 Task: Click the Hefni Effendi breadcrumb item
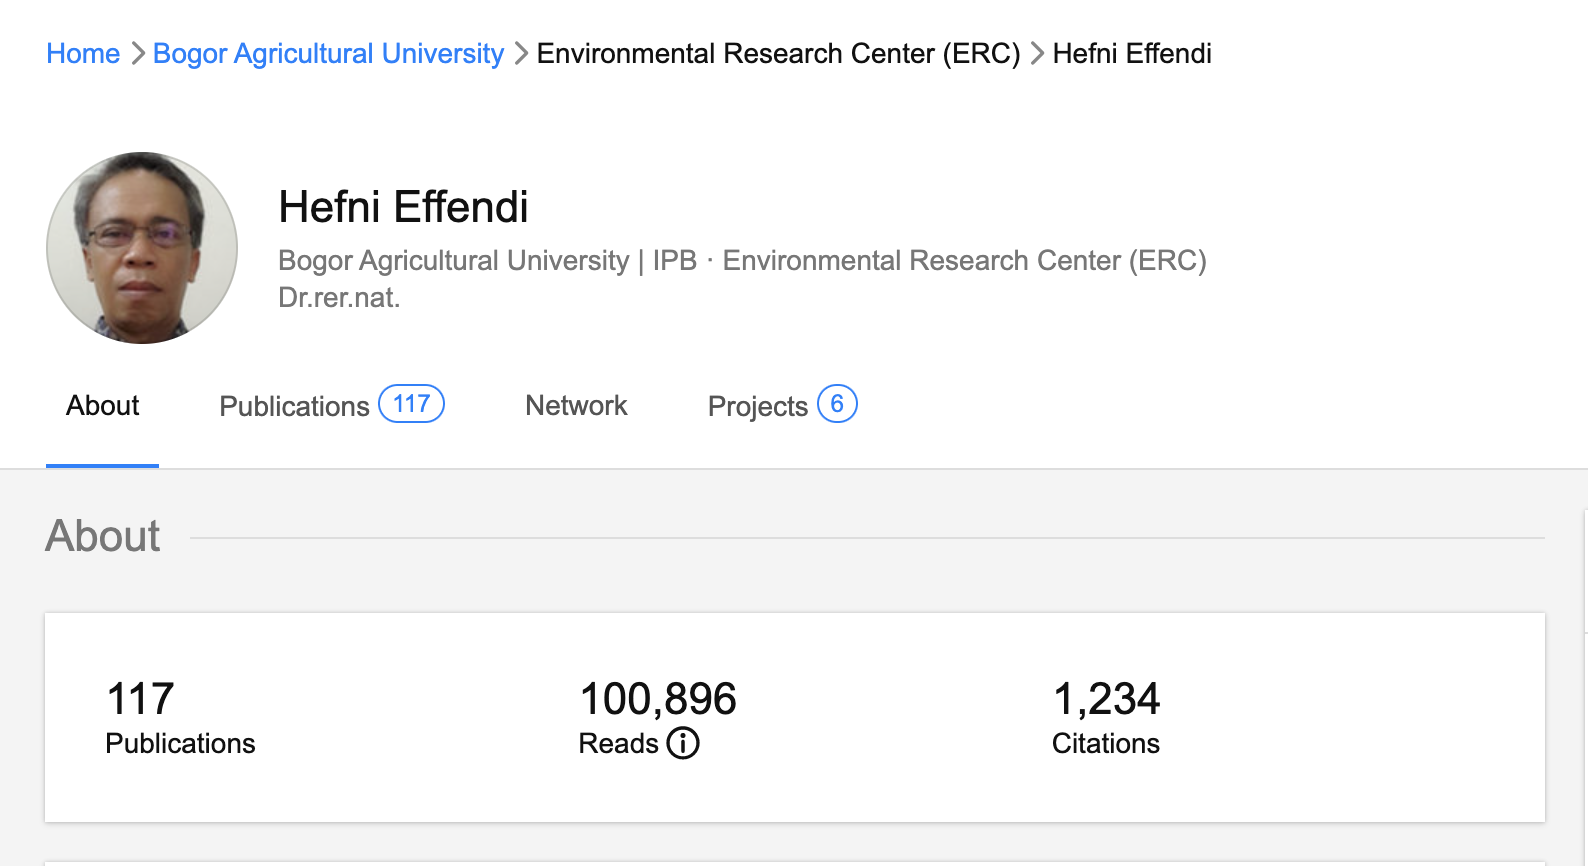coord(1132,54)
